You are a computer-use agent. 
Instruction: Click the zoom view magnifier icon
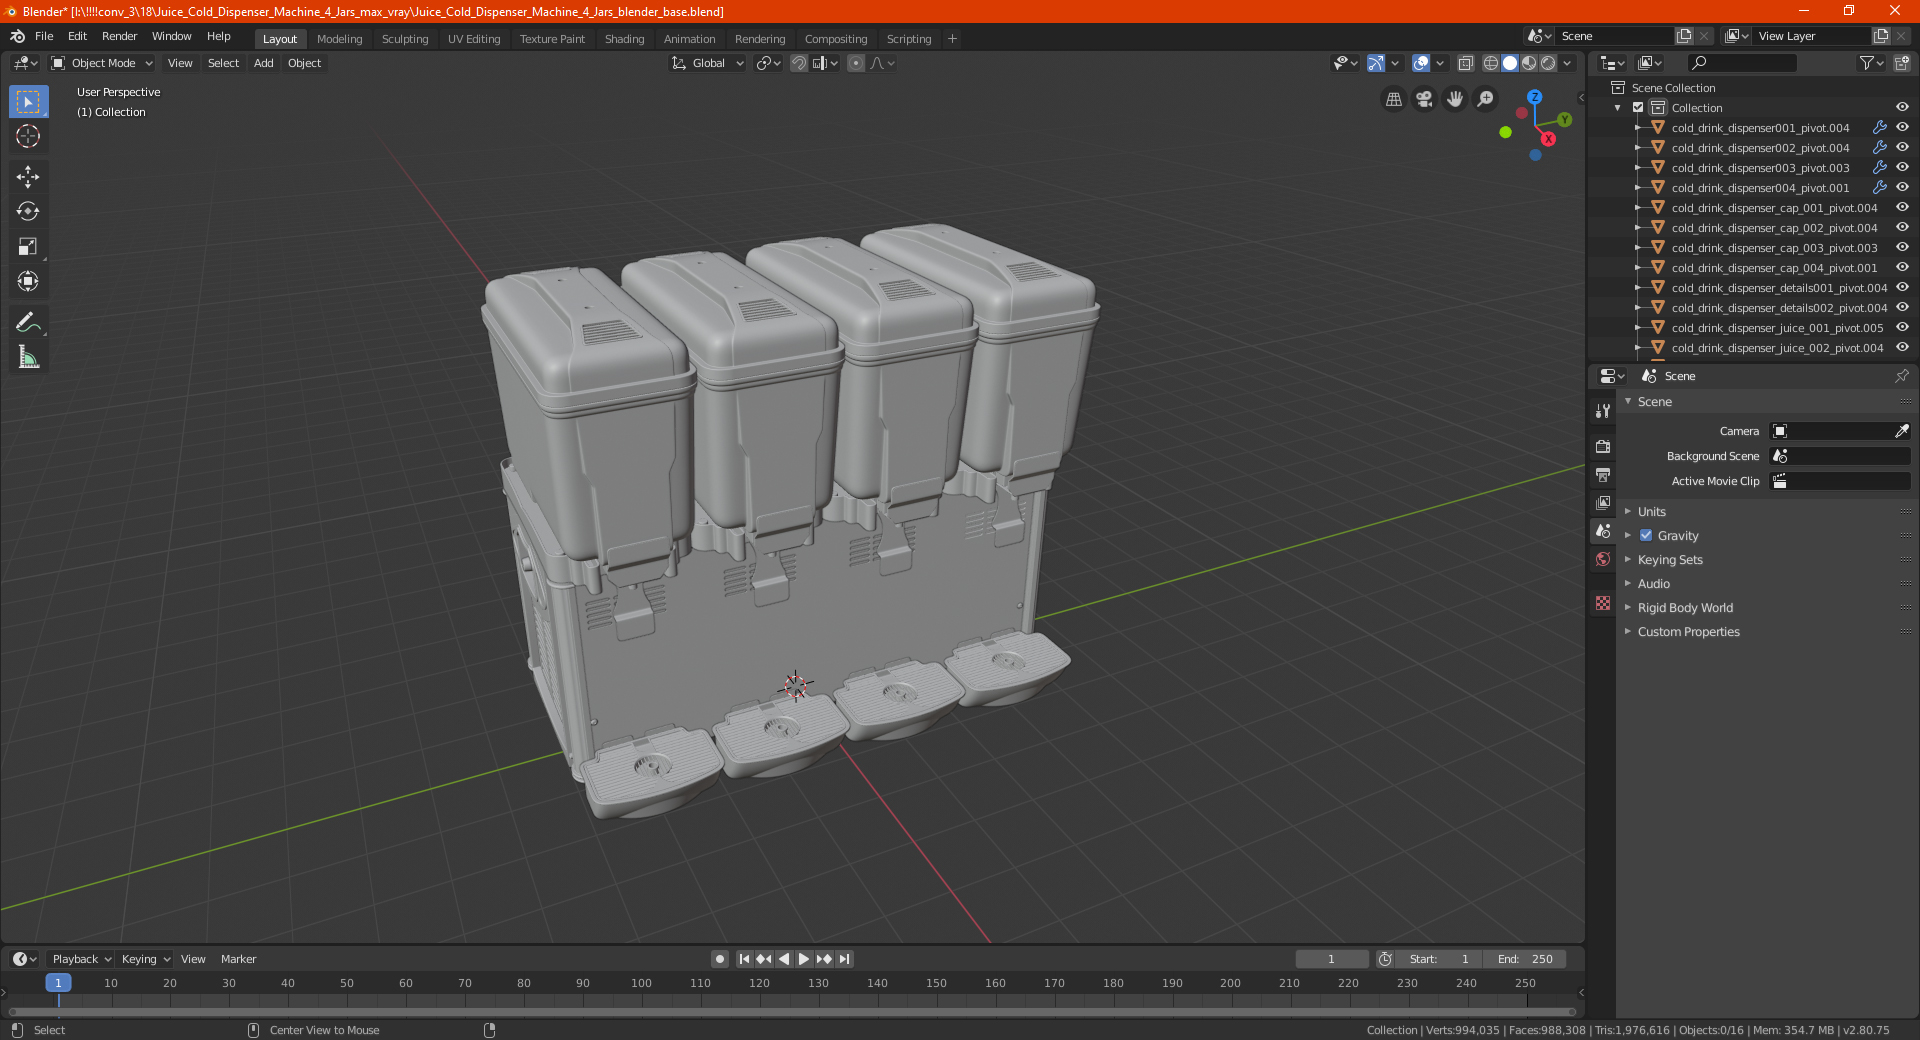tap(1486, 99)
